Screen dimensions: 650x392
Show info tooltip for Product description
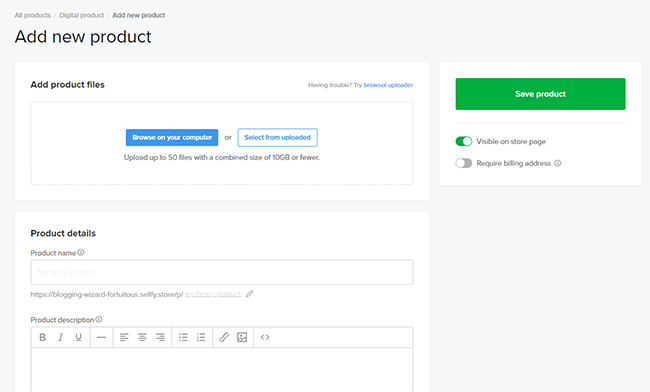pos(99,319)
